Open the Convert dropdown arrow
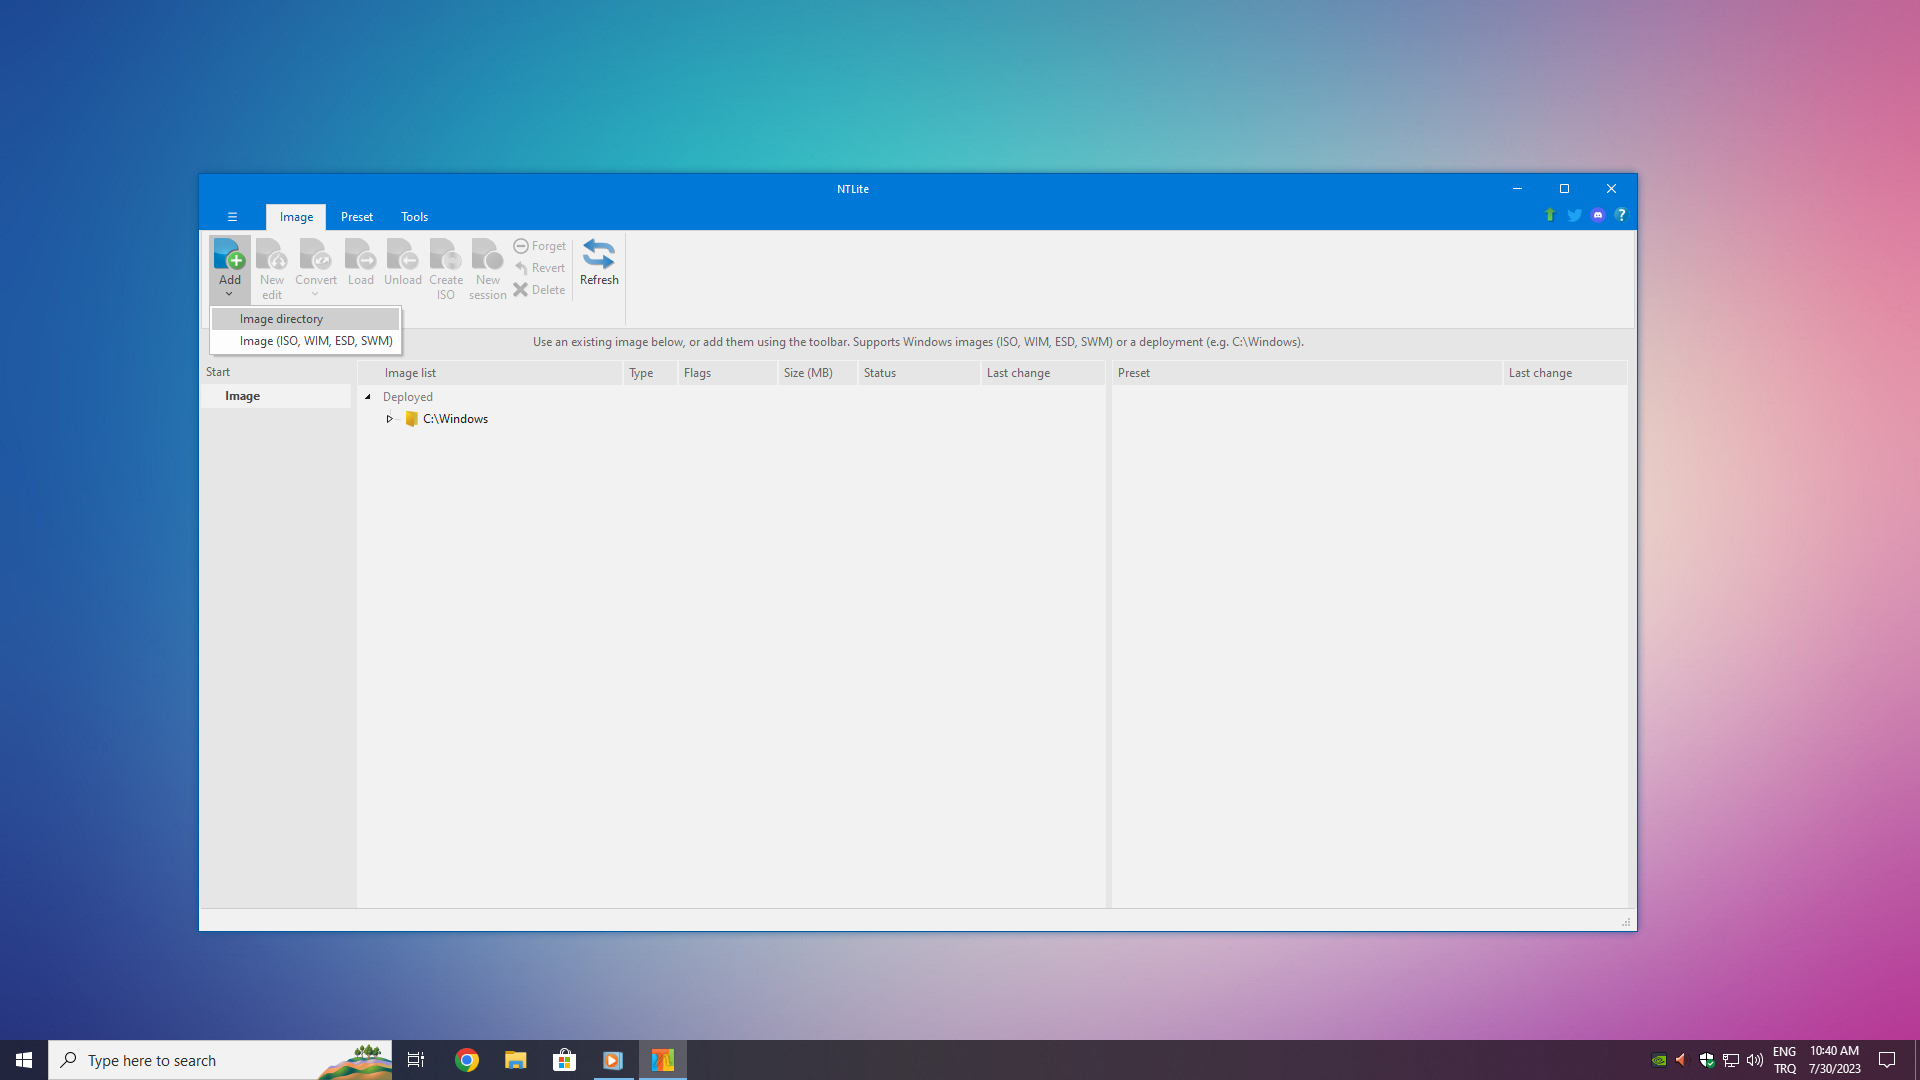Viewport: 1920px width, 1080px height. (315, 294)
